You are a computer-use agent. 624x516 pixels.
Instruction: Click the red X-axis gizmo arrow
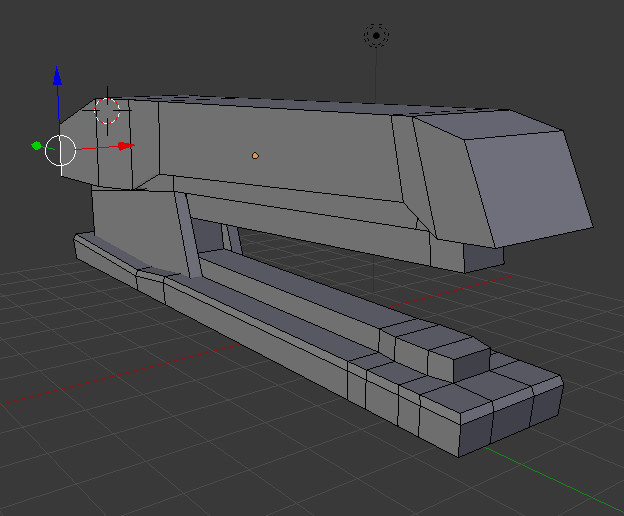(x=127, y=146)
